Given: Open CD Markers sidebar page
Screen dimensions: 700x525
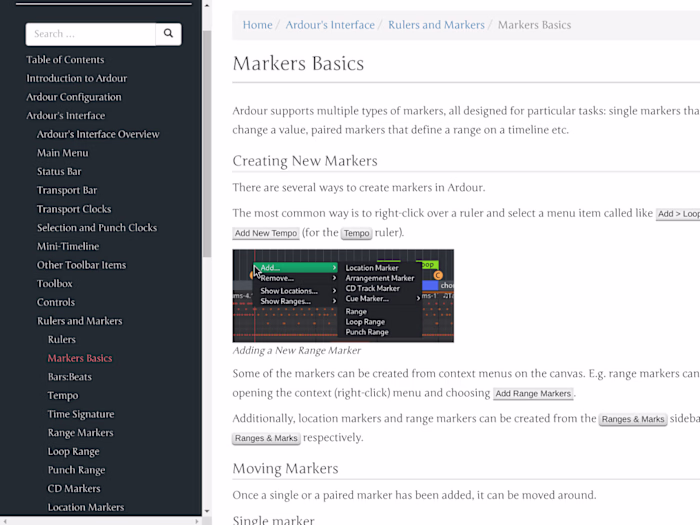Looking at the screenshot, I should (74, 489).
